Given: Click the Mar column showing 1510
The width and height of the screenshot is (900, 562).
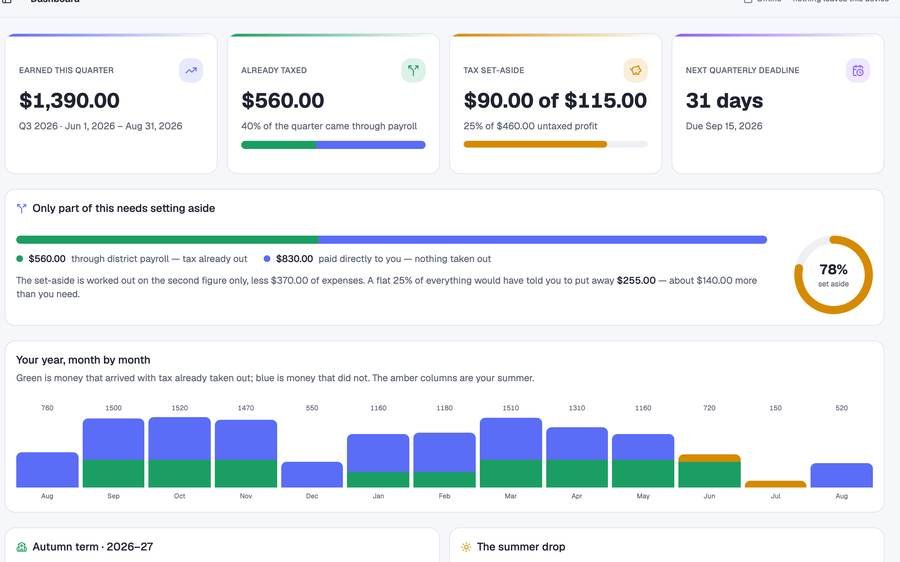Looking at the screenshot, I should [x=511, y=452].
